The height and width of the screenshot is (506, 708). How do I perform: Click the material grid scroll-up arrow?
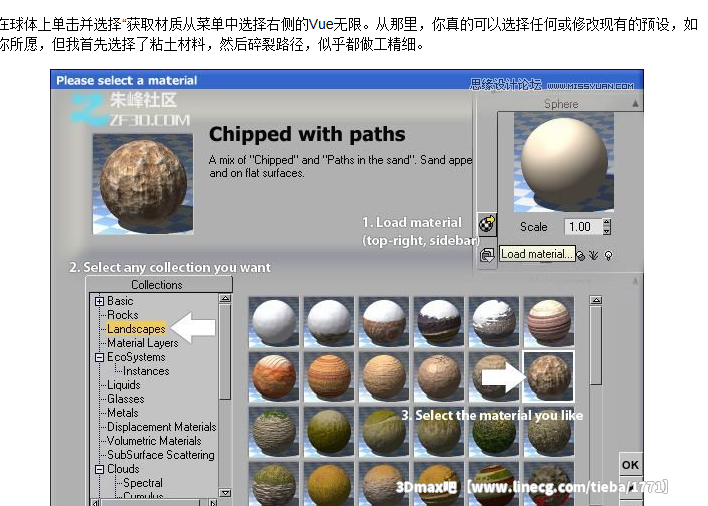[596, 300]
